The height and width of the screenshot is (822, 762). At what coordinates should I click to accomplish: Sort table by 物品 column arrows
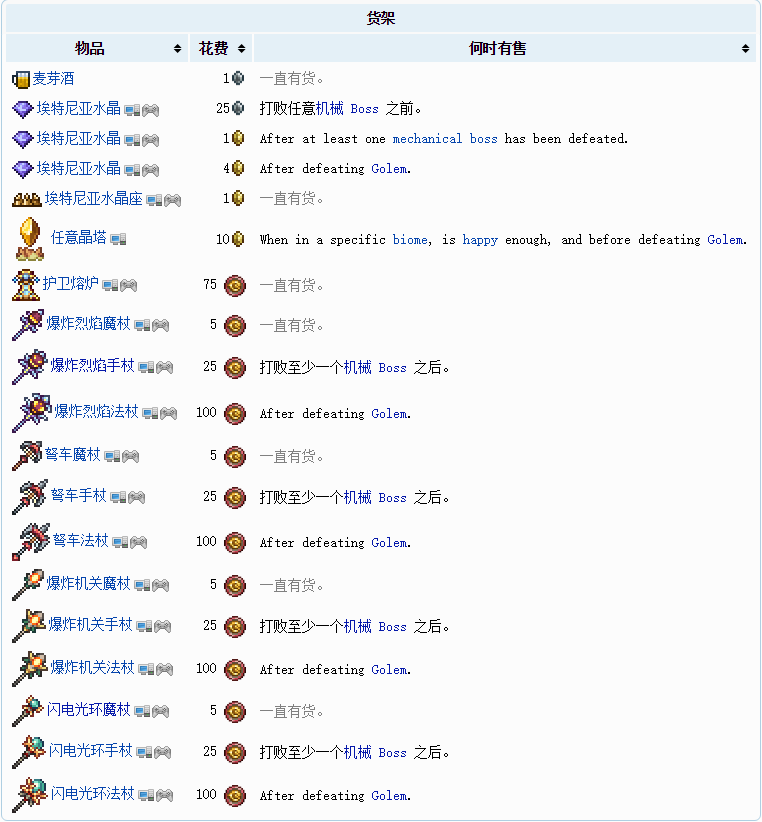pyautogui.click(x=178, y=49)
